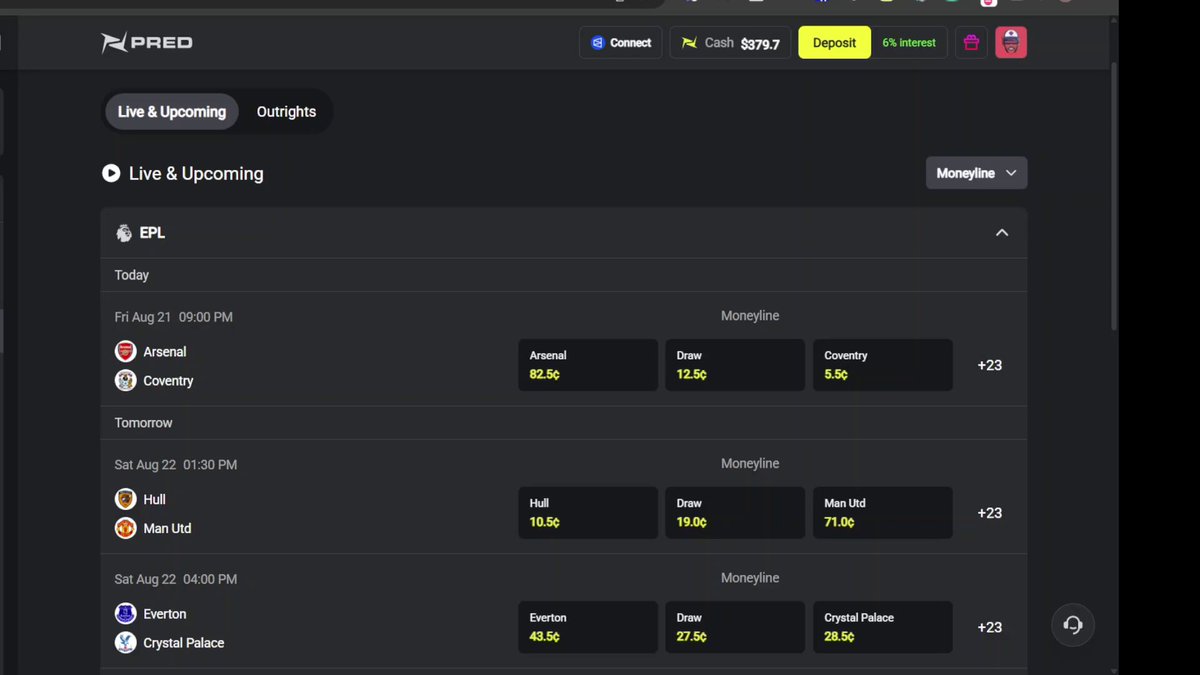Click the Man Utd club crest
Viewport: 1200px width, 675px height.
tap(125, 528)
